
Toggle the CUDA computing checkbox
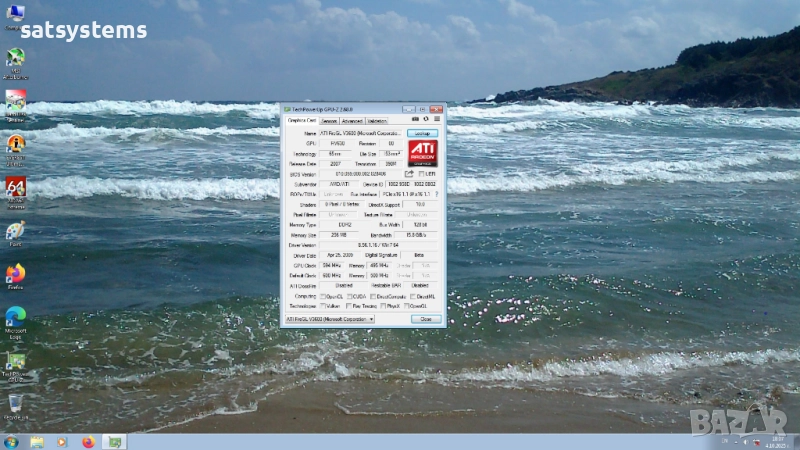pyautogui.click(x=348, y=296)
